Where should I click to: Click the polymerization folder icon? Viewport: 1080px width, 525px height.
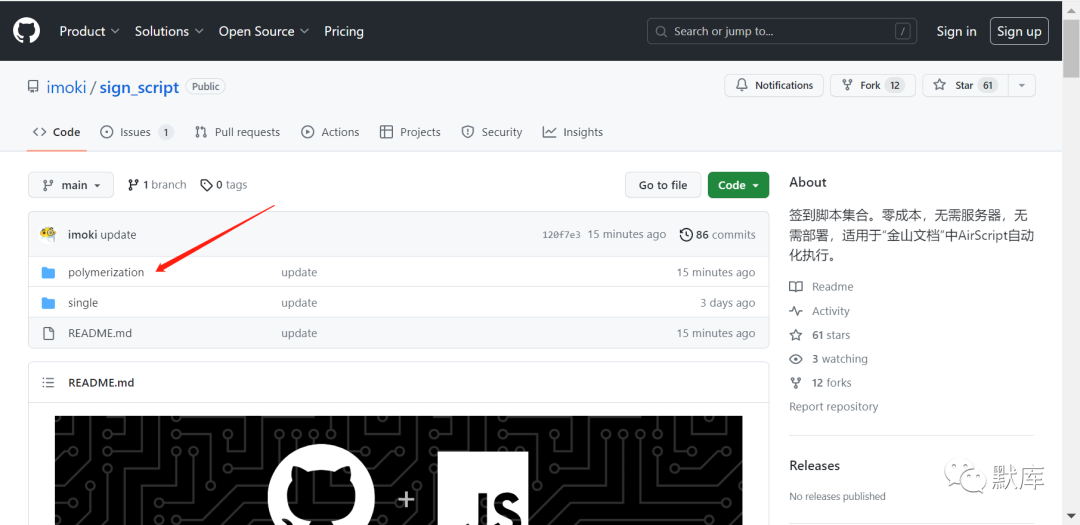point(48,273)
